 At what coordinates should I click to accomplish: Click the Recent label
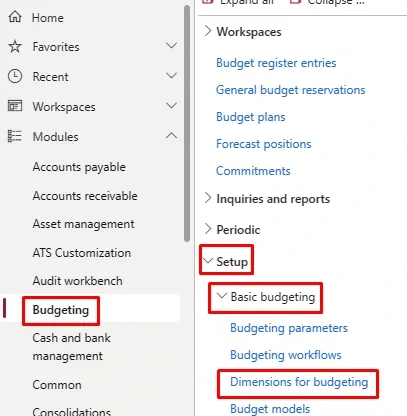coord(50,77)
